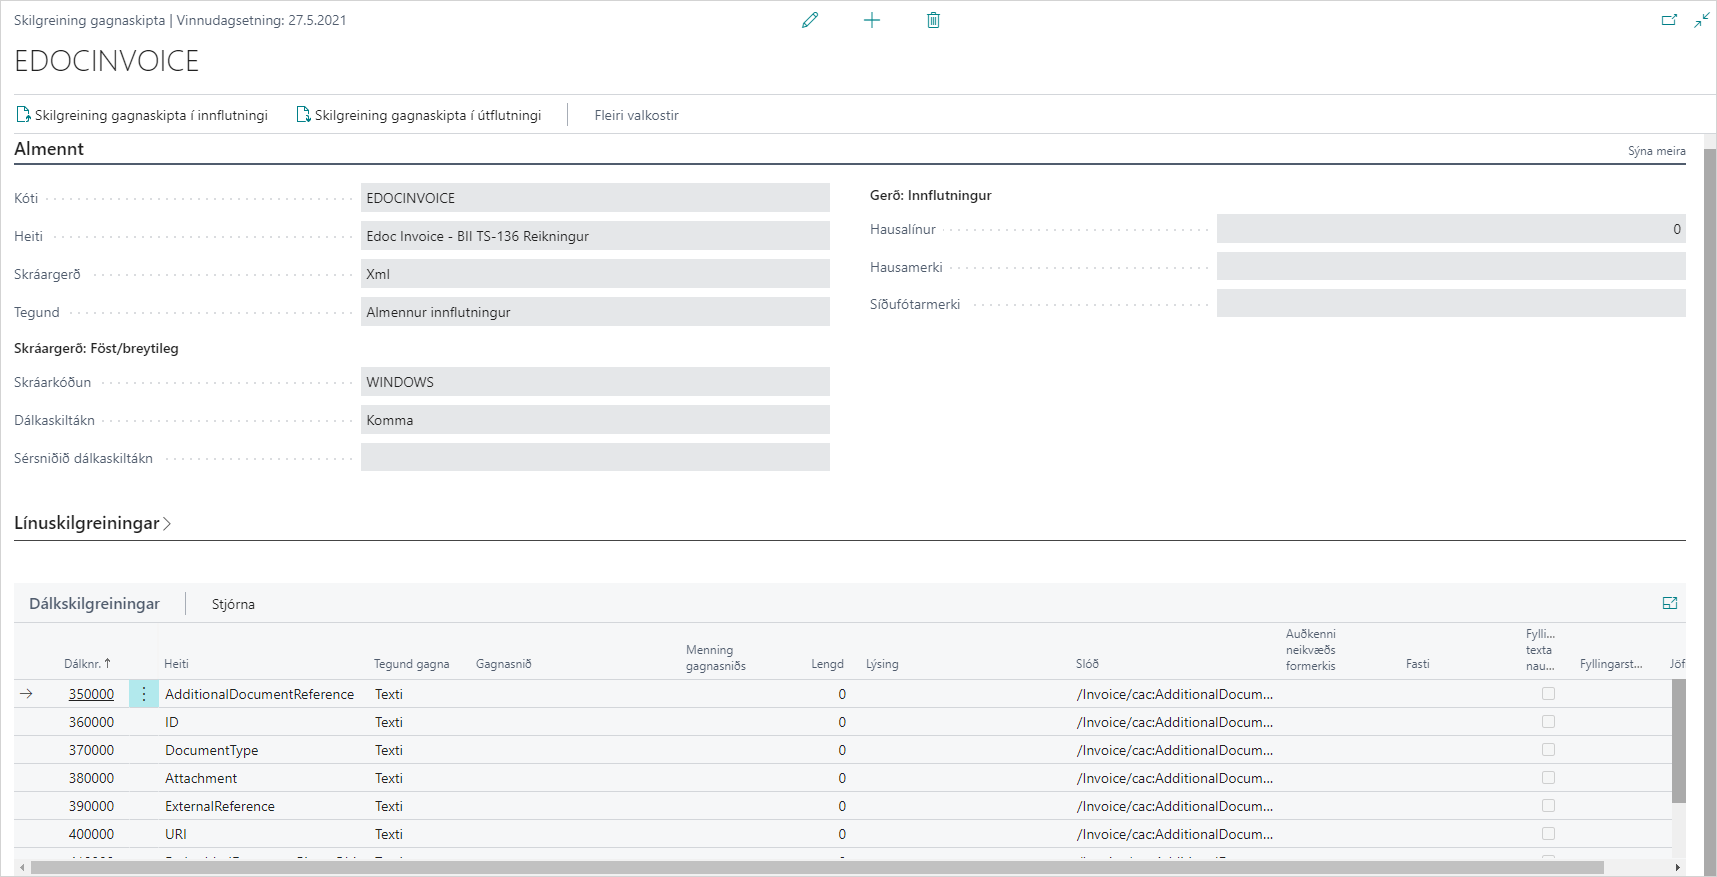Click the empty Síðufótarmerki field
Screen dimensions: 1717x877
click(1451, 304)
